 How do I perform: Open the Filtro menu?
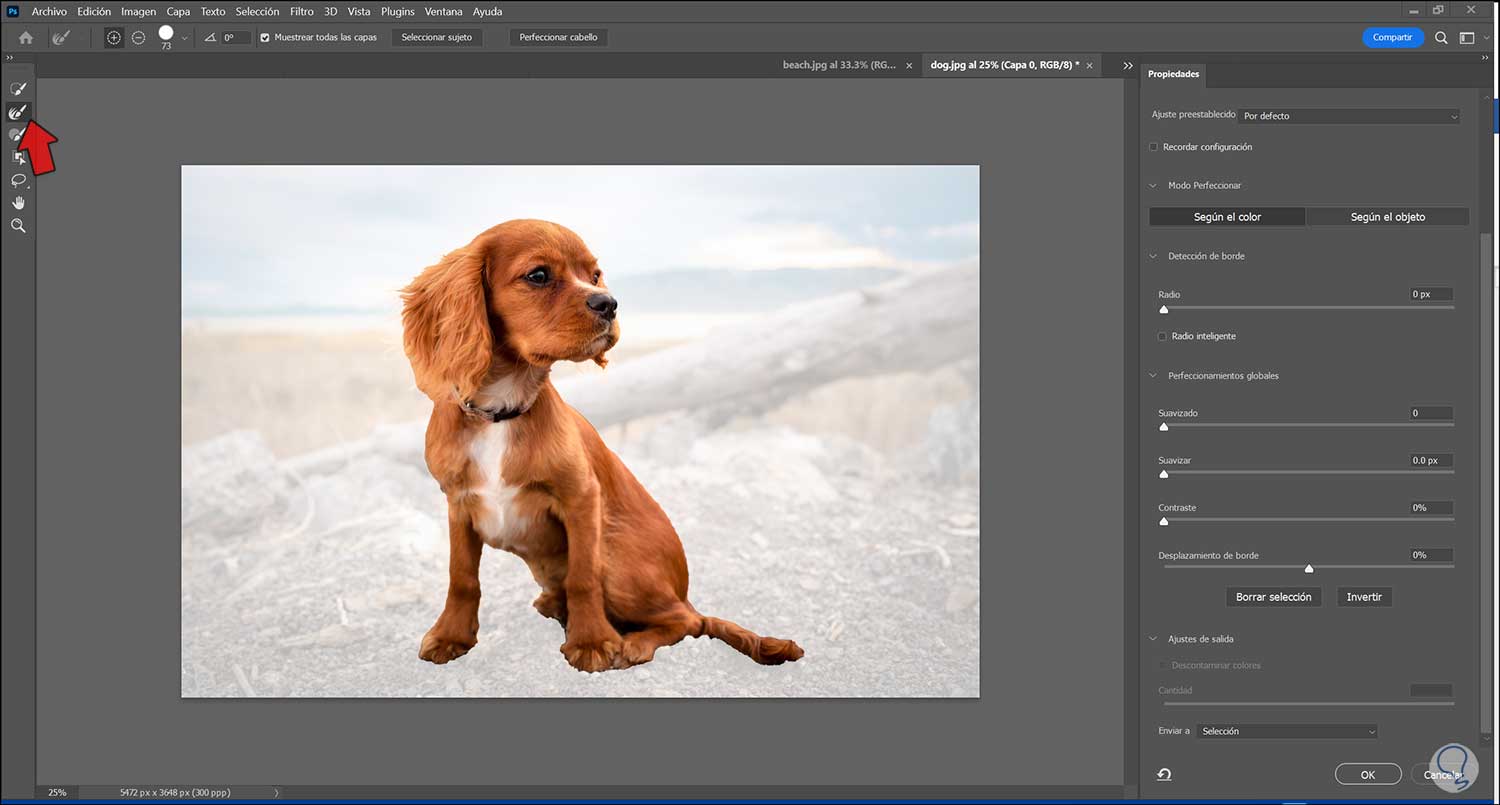click(301, 11)
